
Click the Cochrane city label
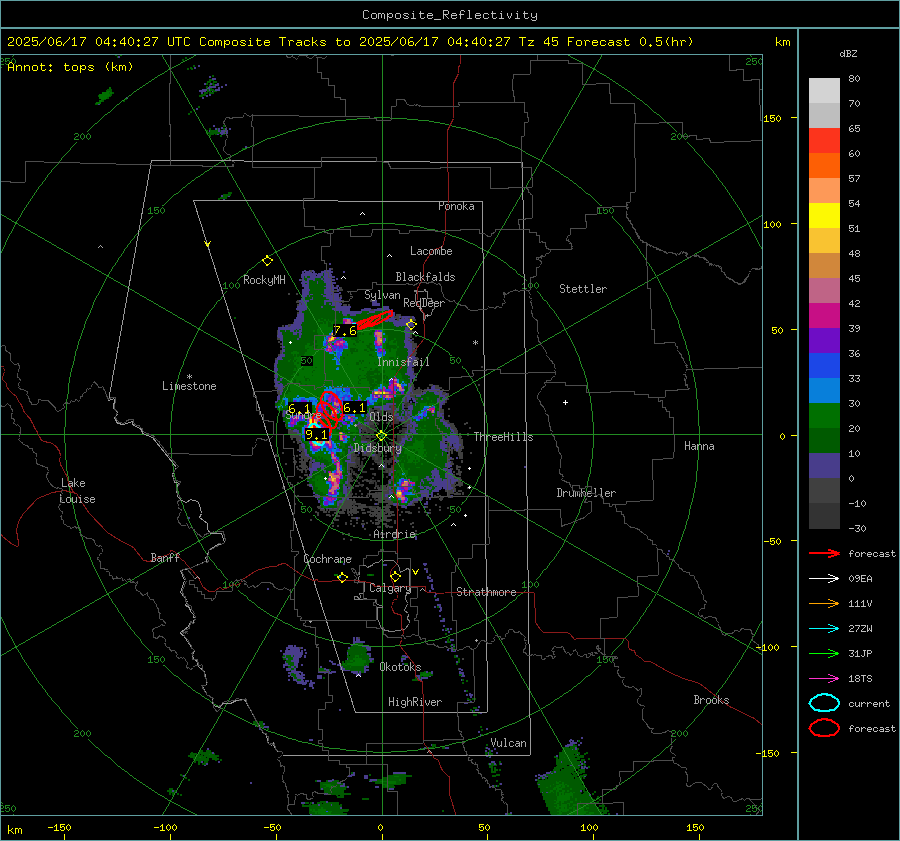tap(327, 559)
